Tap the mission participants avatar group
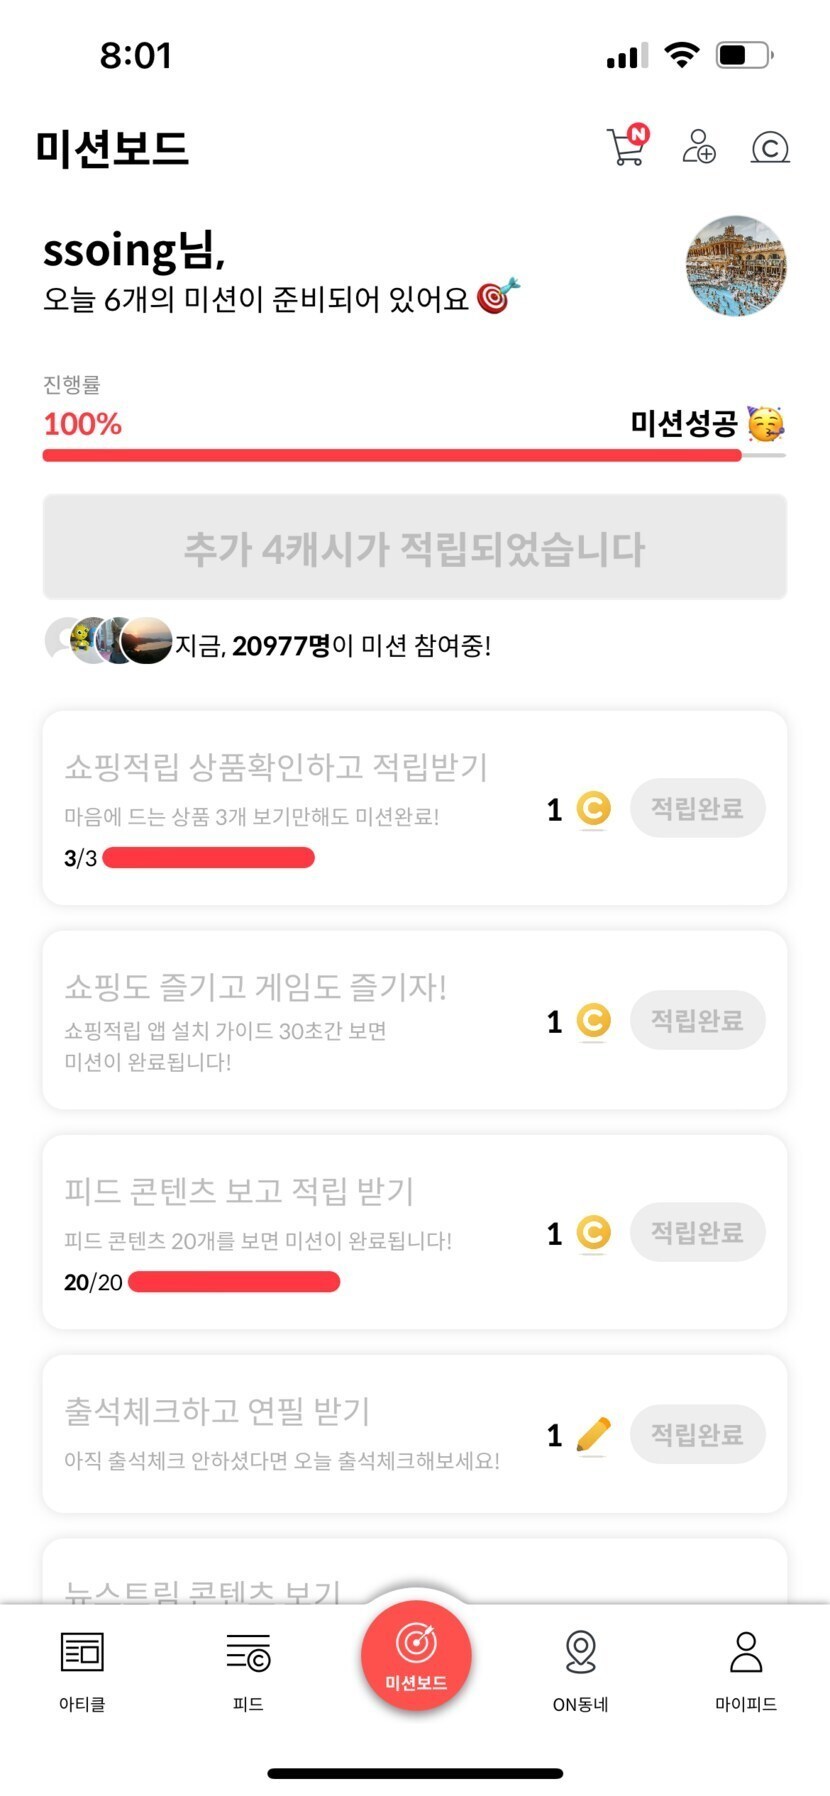Viewport: 830px width, 1796px height. point(110,641)
